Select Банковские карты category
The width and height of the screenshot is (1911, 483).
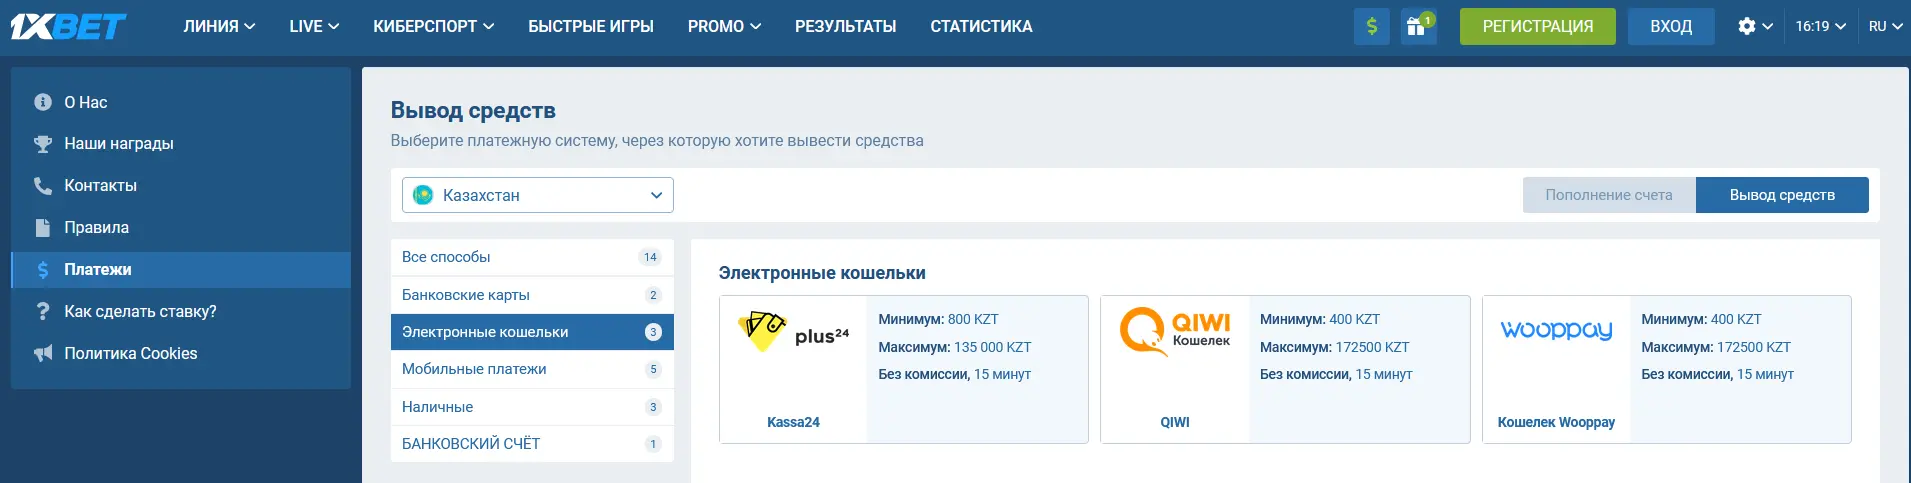pyautogui.click(x=532, y=295)
